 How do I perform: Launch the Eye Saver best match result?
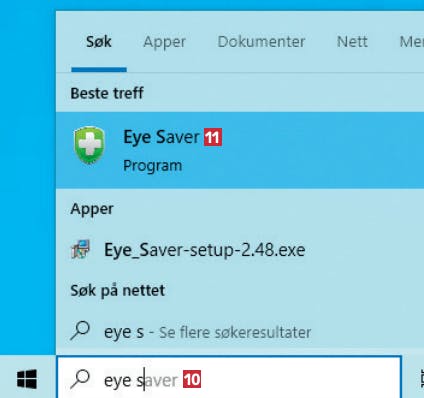[240, 150]
